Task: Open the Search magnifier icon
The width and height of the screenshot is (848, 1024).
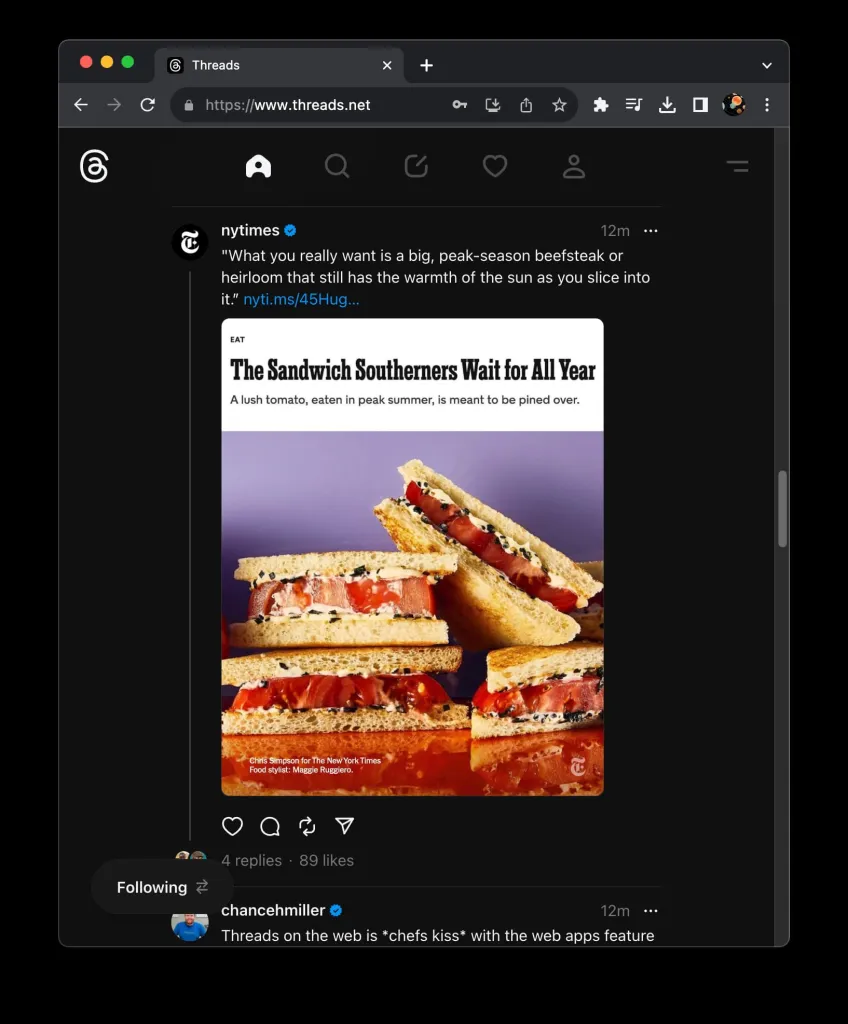Action: [x=337, y=166]
